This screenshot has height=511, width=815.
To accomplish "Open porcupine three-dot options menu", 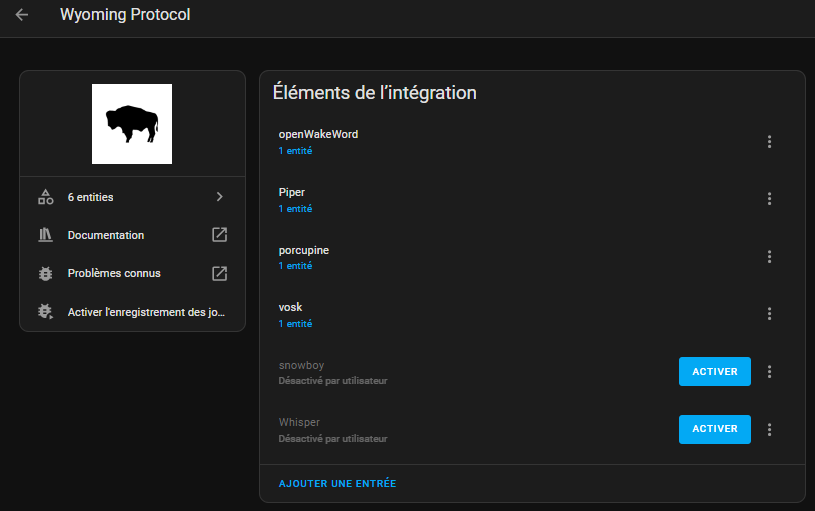I will [769, 256].
